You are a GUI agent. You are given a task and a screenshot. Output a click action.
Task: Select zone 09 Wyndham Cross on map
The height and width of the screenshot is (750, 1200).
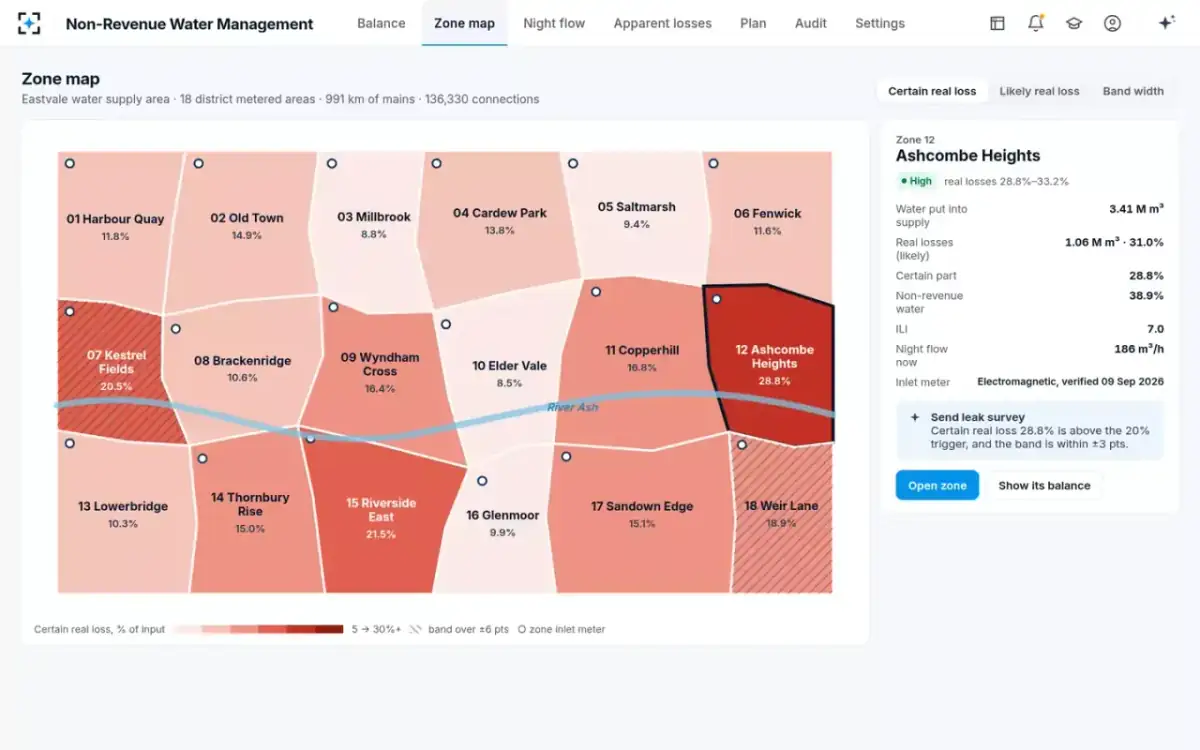[x=380, y=371]
